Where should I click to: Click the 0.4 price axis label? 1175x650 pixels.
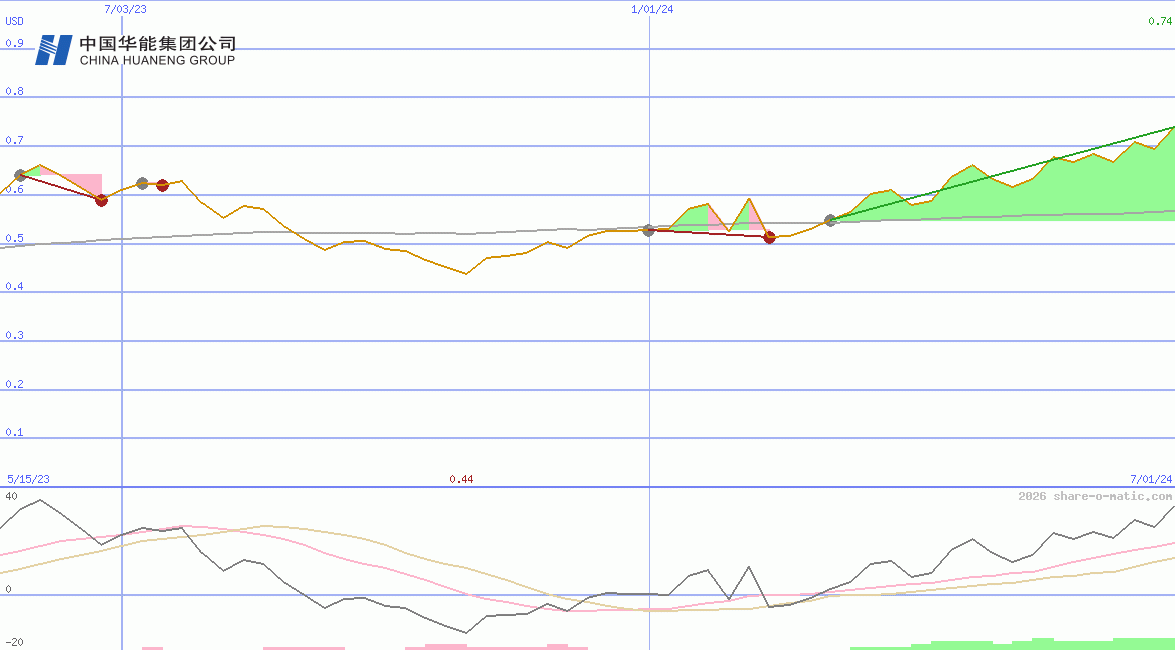(x=14, y=286)
